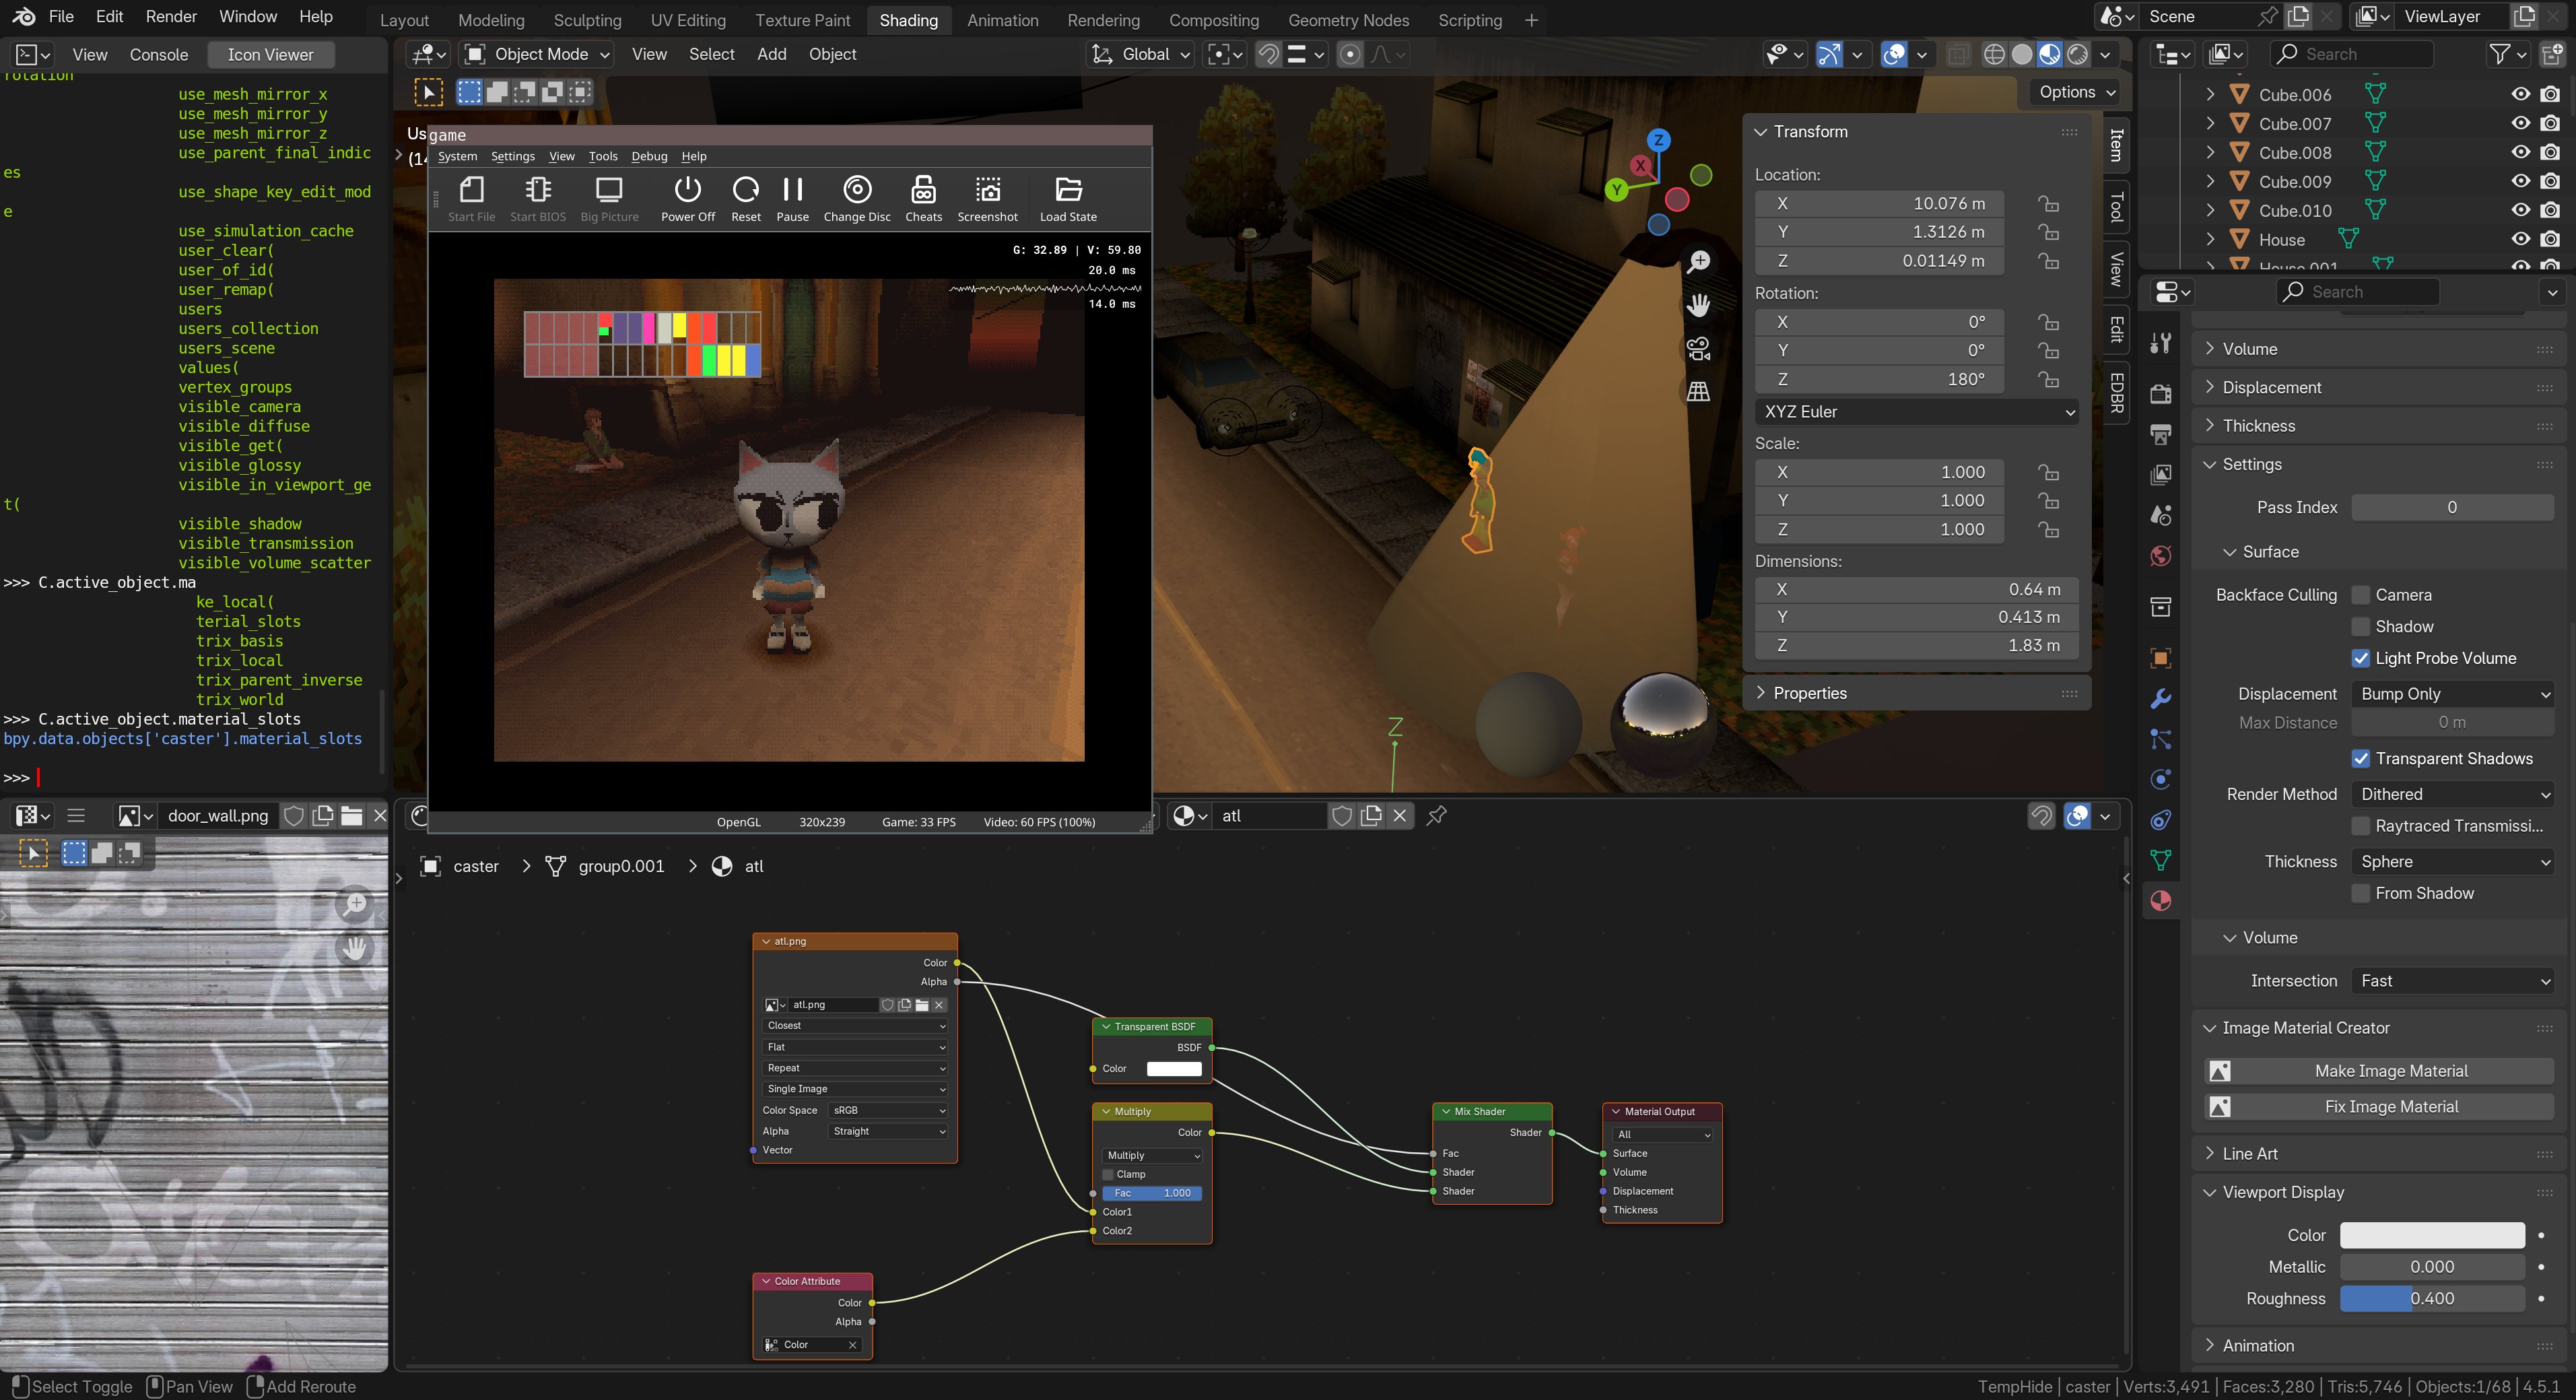Enable Backface Culling Camera checkbox
Screen dimensions: 2576x1400
click(2361, 595)
